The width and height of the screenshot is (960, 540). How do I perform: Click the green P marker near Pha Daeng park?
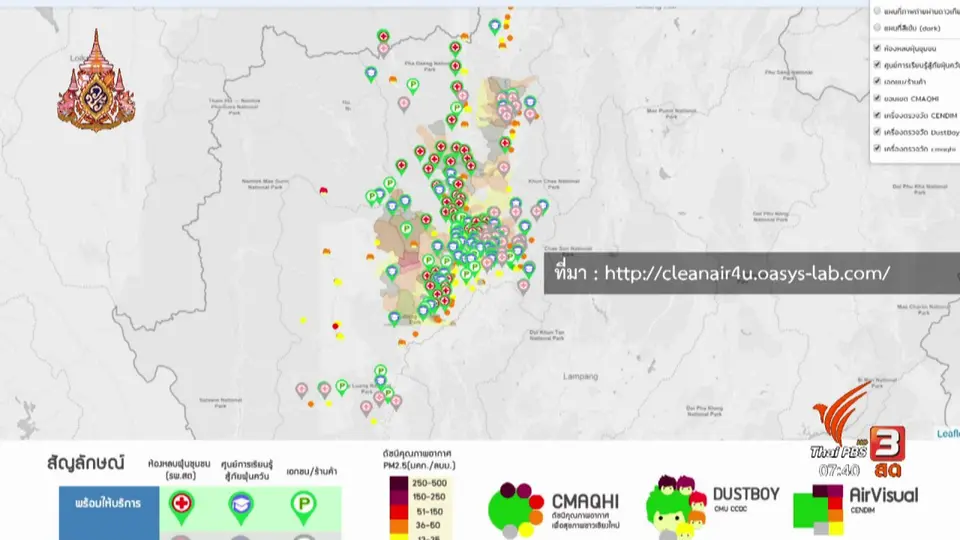413,86
